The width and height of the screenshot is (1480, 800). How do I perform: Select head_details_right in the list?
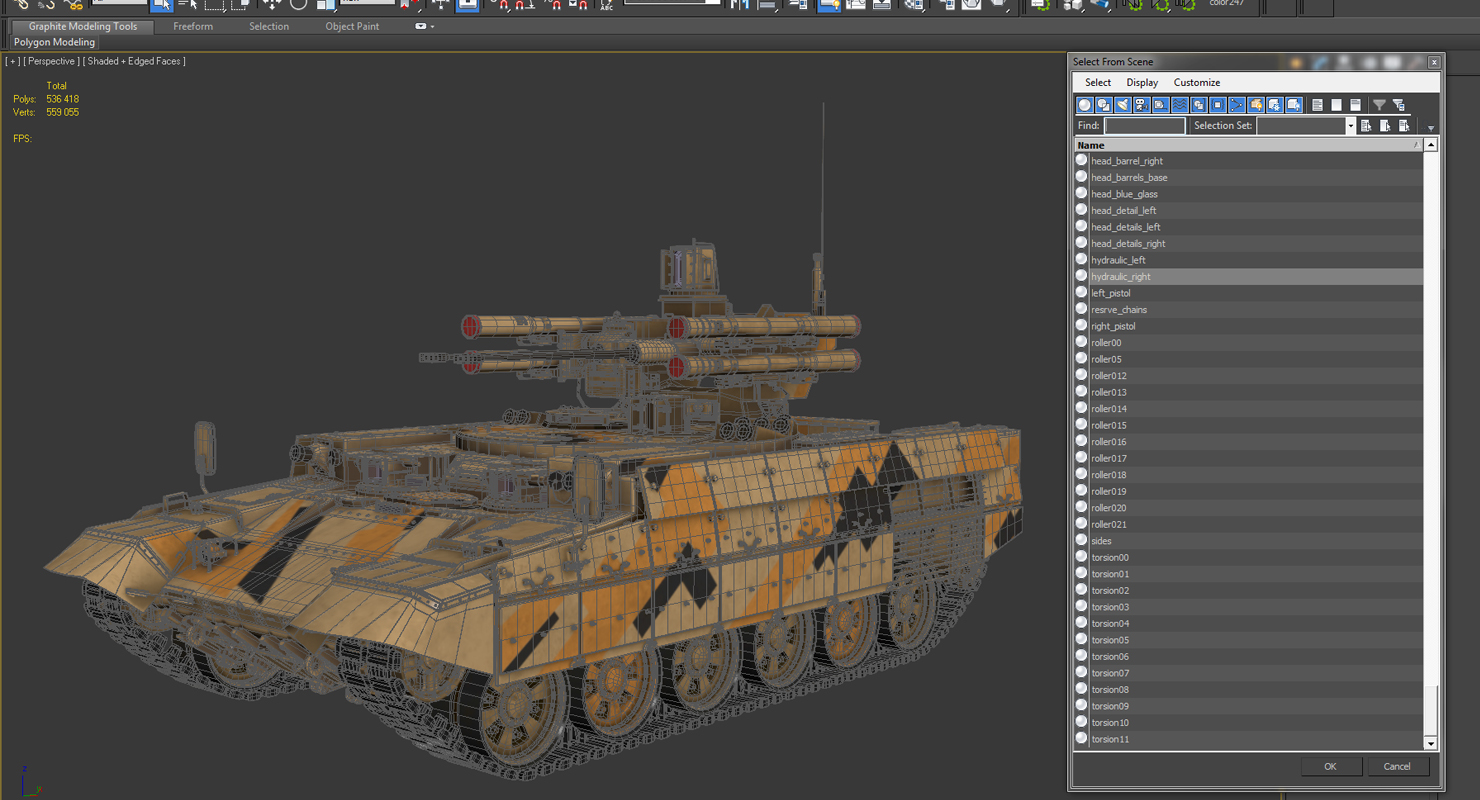pyautogui.click(x=1248, y=243)
